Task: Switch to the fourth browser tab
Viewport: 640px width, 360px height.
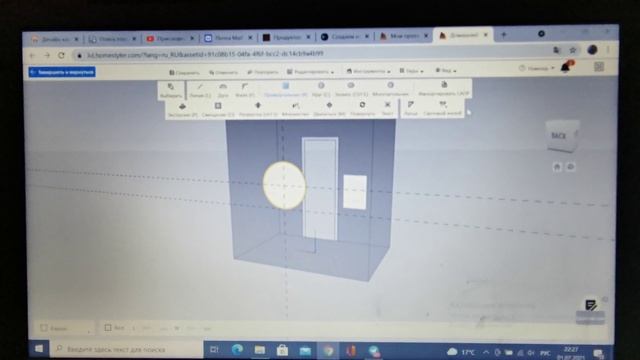Action: pyautogui.click(x=229, y=38)
